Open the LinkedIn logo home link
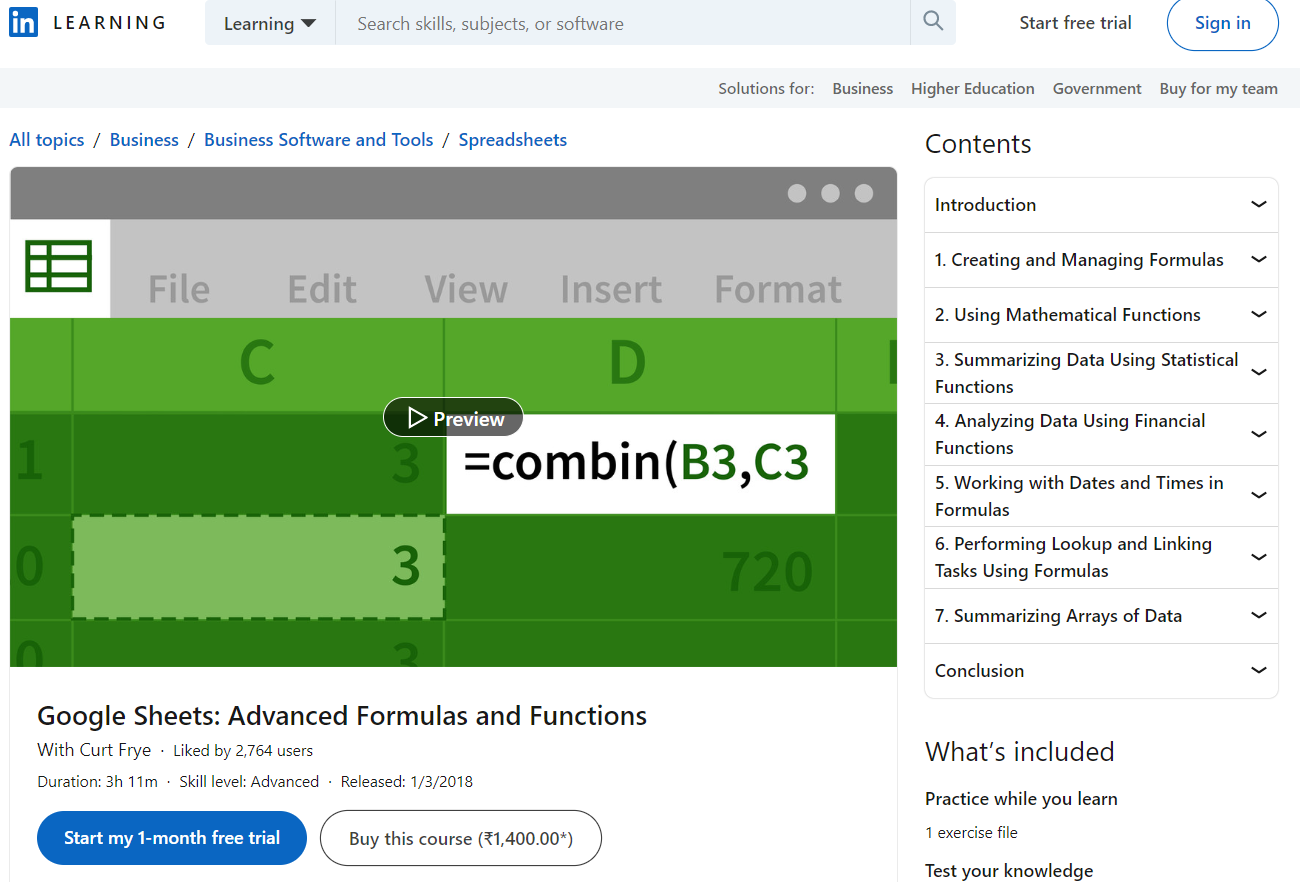Image resolution: width=1300 pixels, height=882 pixels. [x=87, y=22]
